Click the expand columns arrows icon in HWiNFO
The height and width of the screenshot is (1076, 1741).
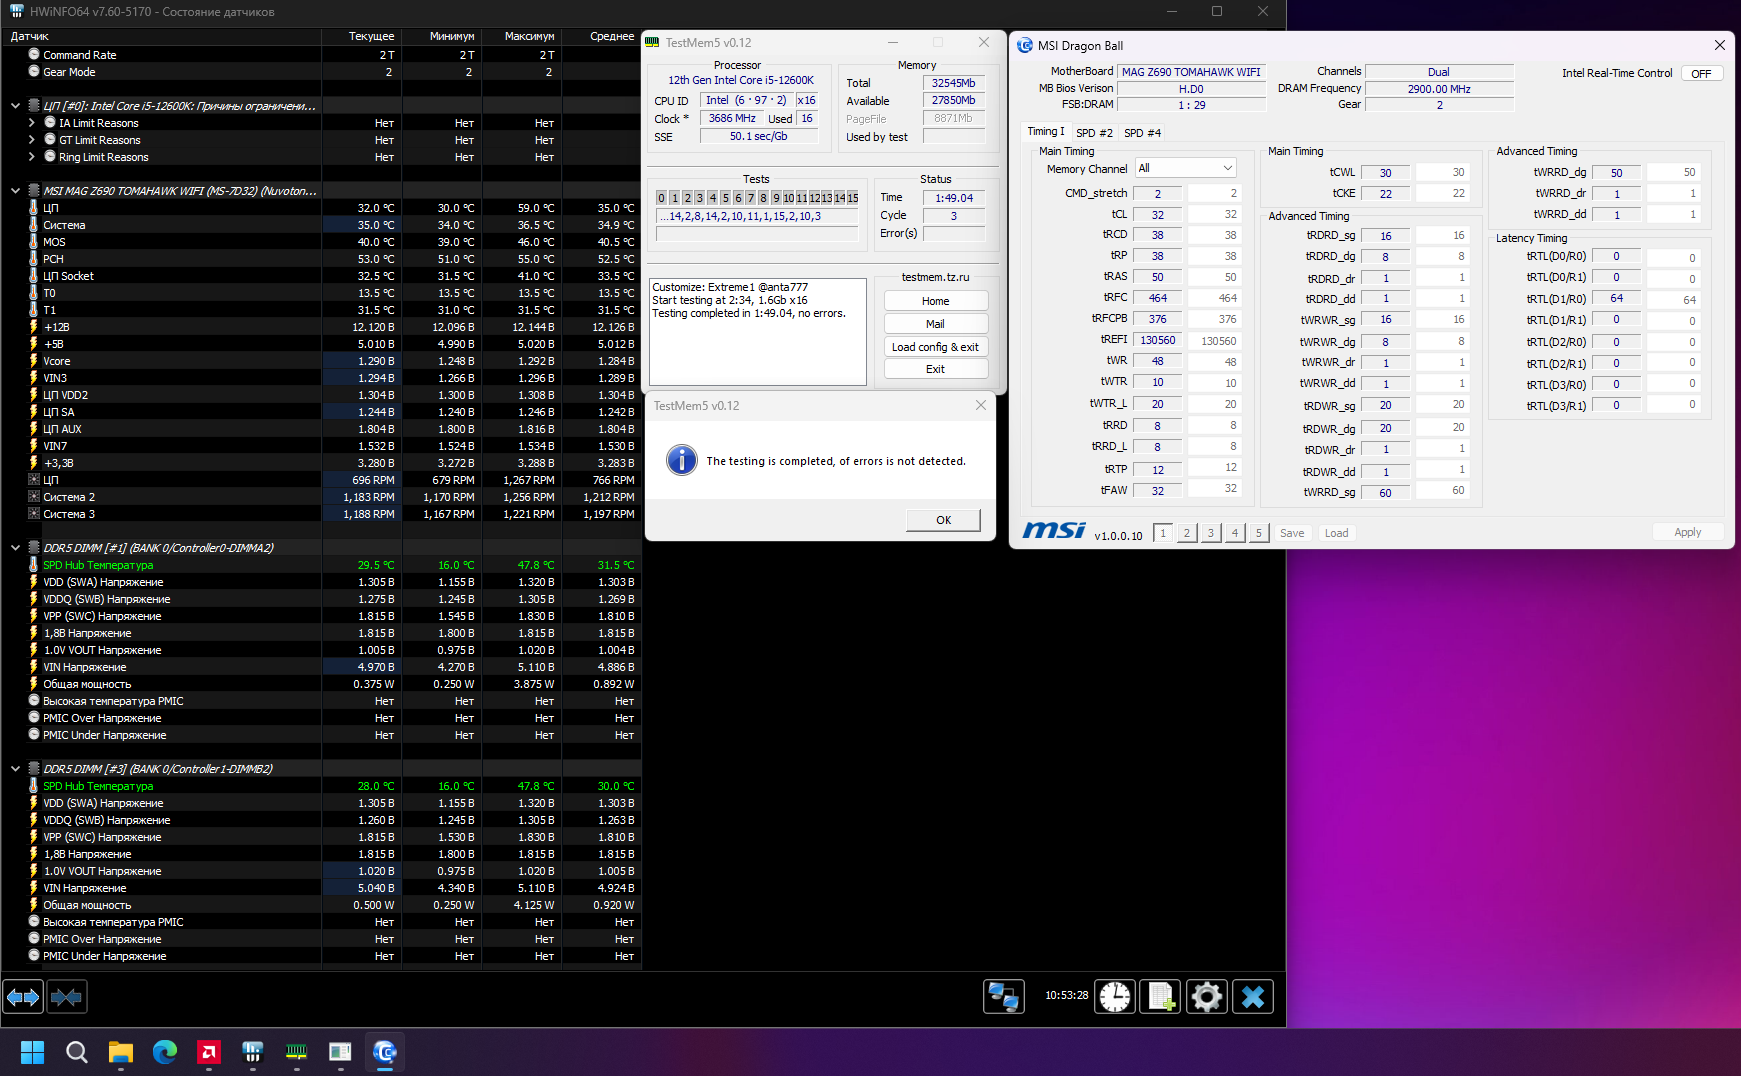pos(23,997)
